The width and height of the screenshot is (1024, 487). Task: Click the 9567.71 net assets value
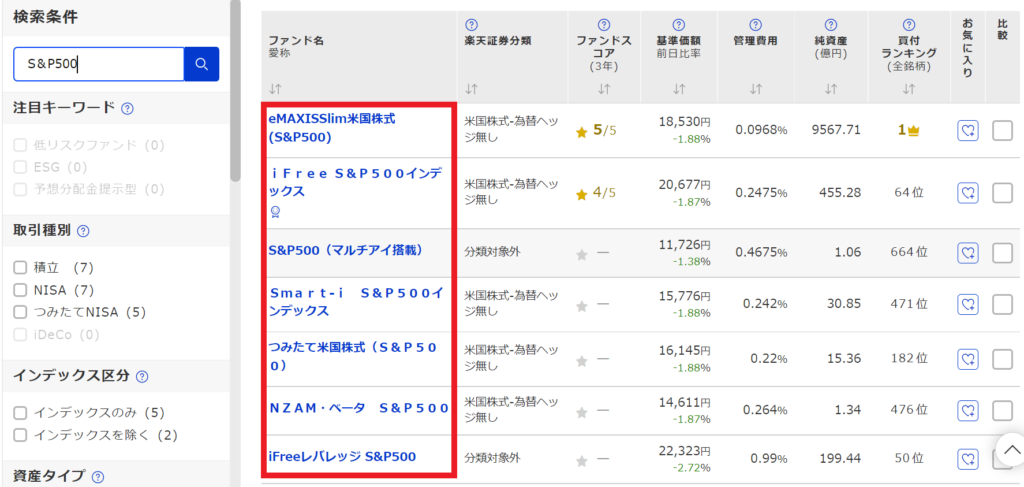836,130
